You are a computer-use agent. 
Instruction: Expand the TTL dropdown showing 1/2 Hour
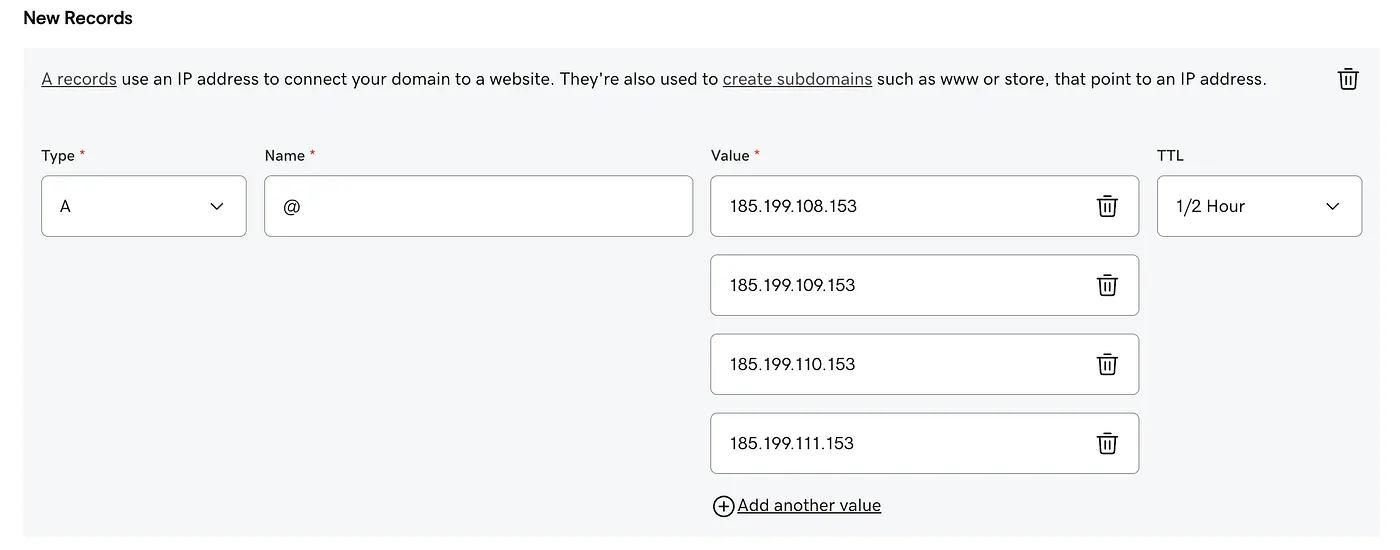[1258, 206]
